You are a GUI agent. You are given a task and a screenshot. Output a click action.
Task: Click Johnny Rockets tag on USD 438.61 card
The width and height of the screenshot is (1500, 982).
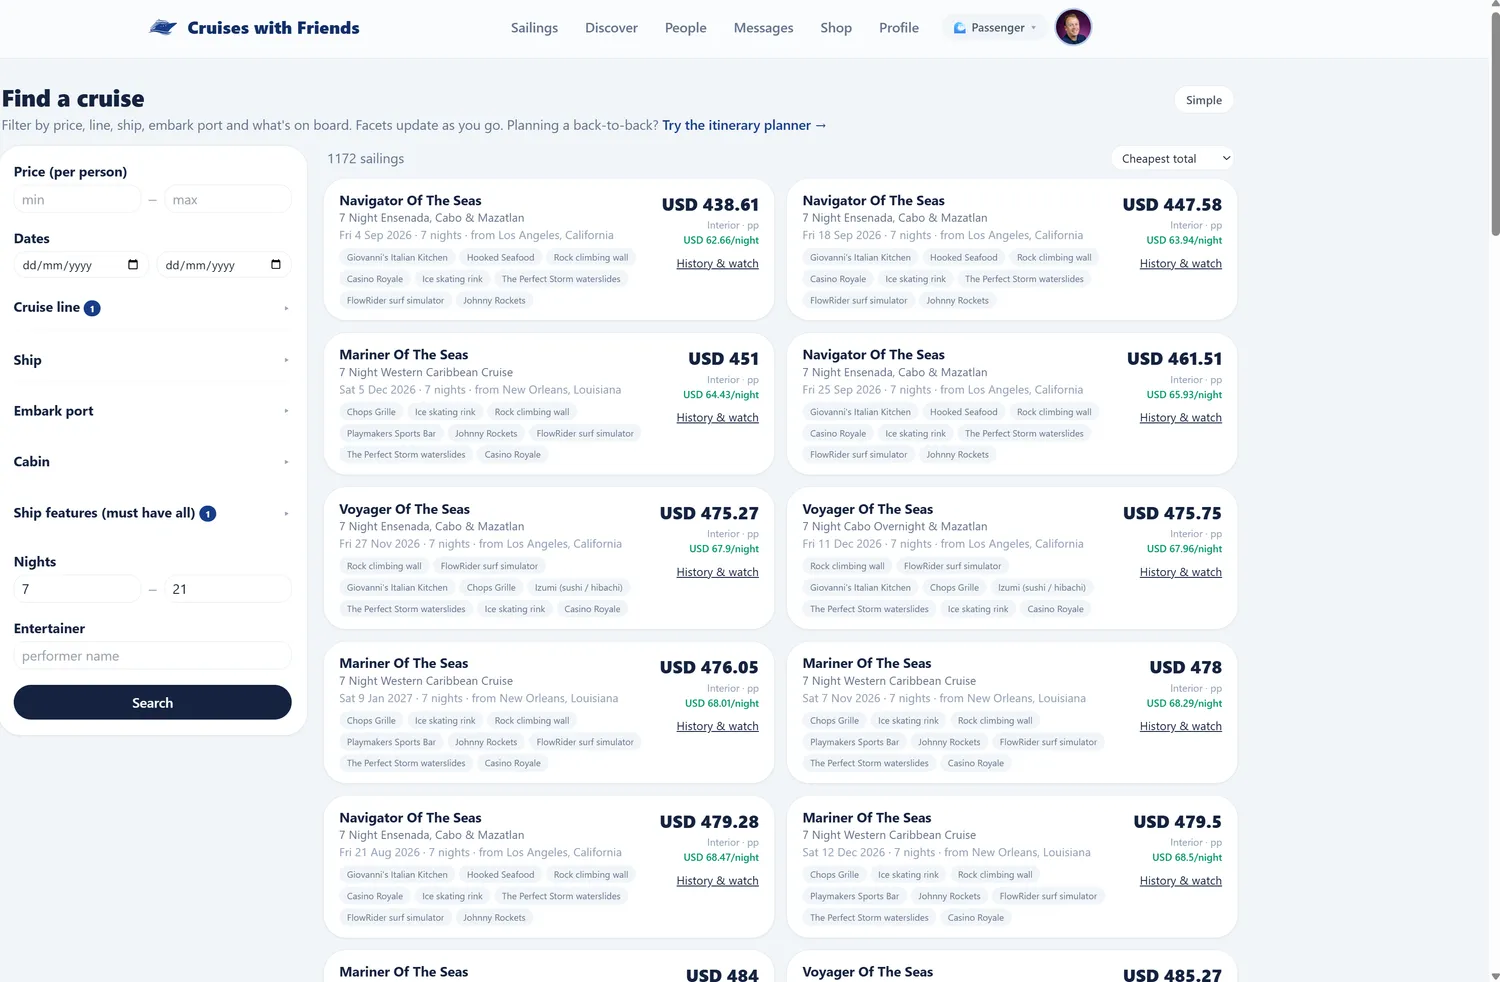click(x=494, y=301)
